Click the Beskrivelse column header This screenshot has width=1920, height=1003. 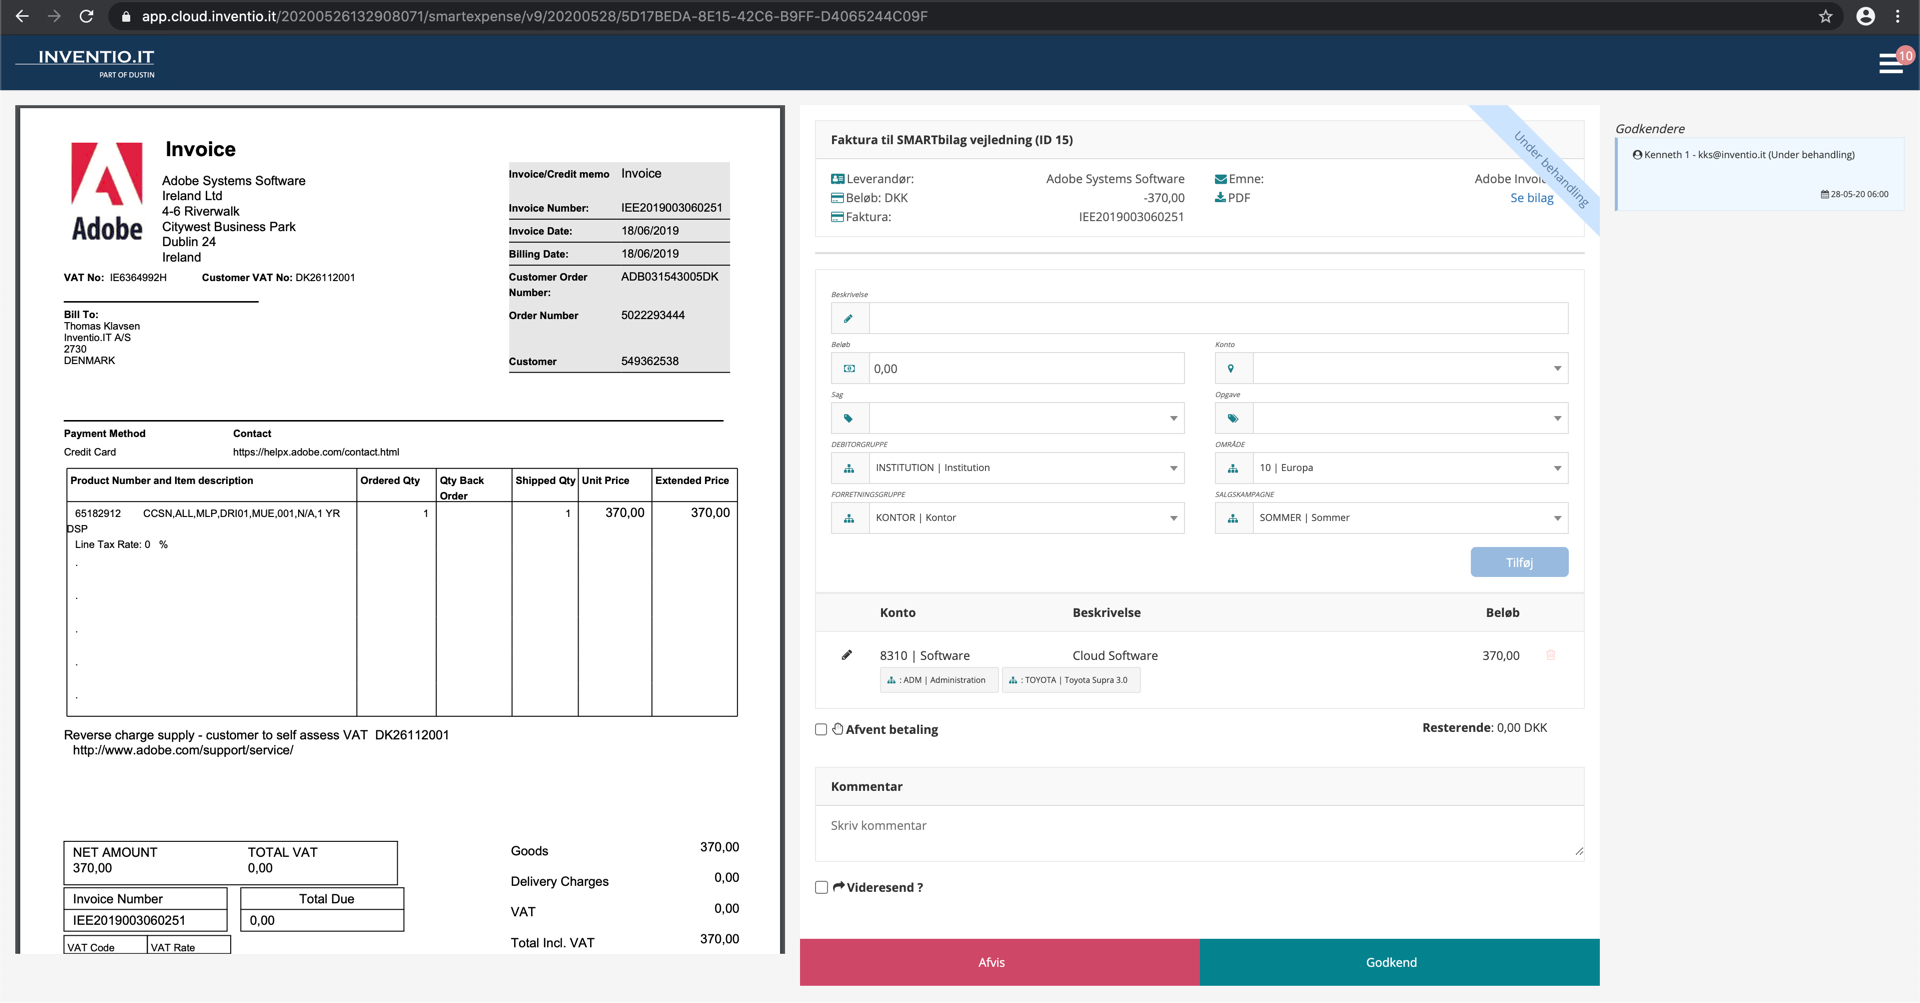click(x=1106, y=612)
